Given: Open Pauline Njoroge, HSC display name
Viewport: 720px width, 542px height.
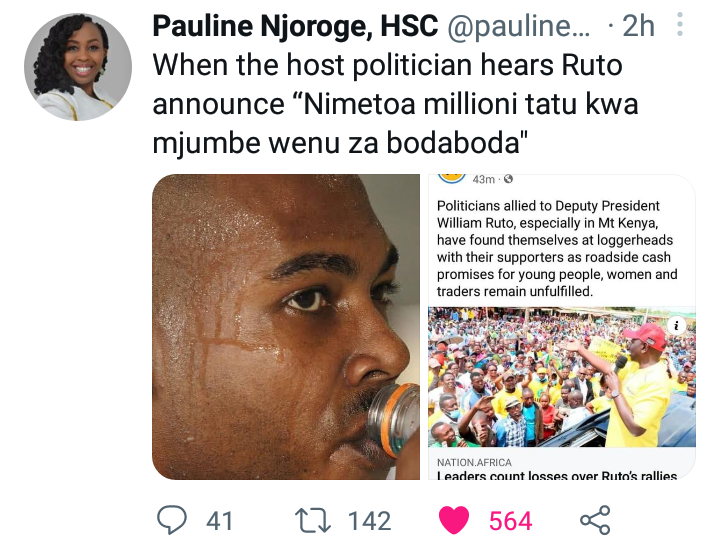Looking at the screenshot, I should [295, 26].
